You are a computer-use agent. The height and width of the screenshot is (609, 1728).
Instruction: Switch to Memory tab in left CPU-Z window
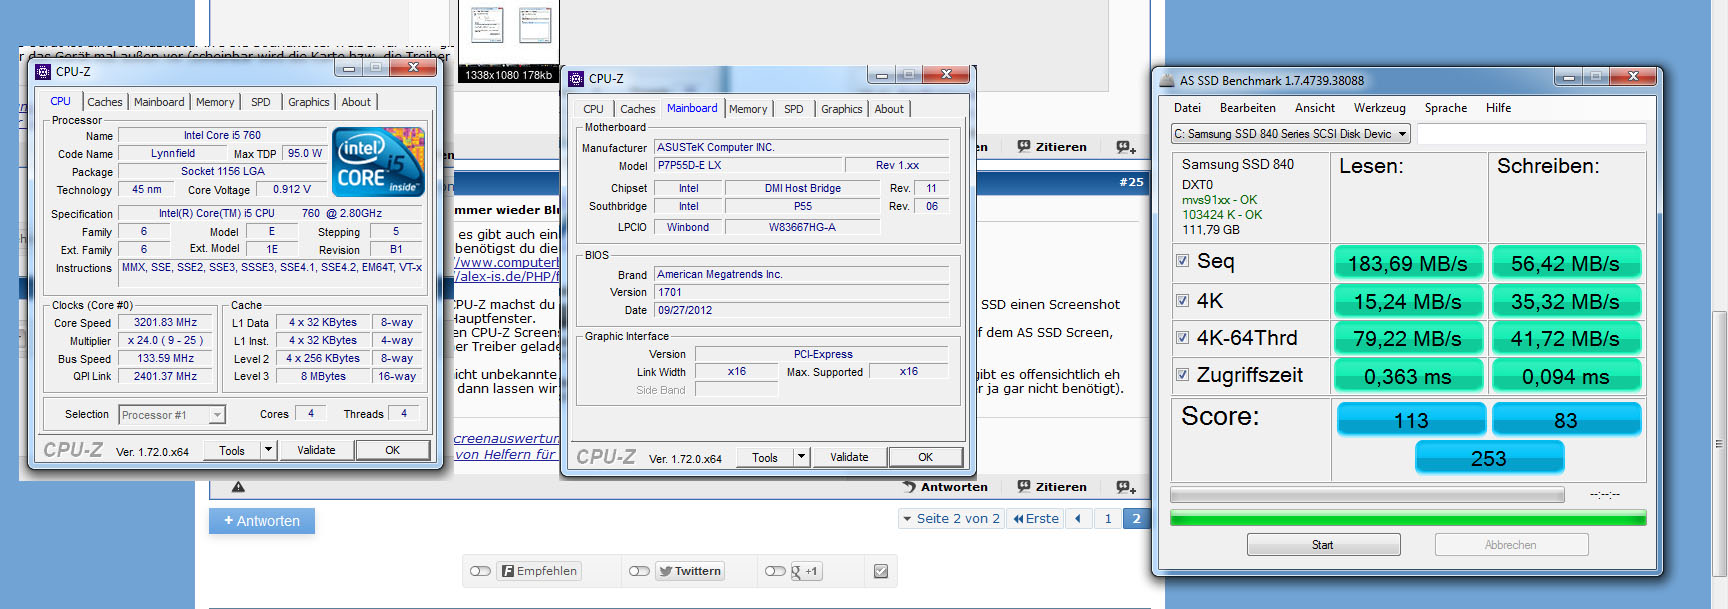pos(215,102)
